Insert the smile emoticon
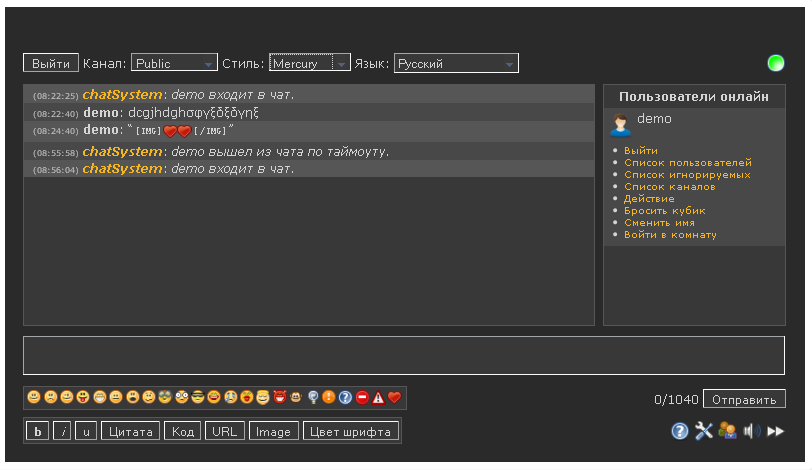 (x=34, y=397)
